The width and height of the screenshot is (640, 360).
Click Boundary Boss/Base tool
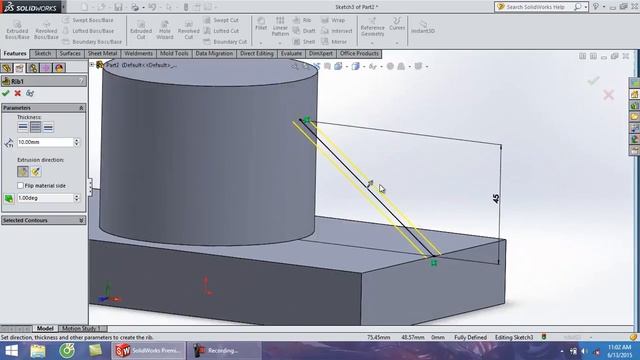[92, 42]
